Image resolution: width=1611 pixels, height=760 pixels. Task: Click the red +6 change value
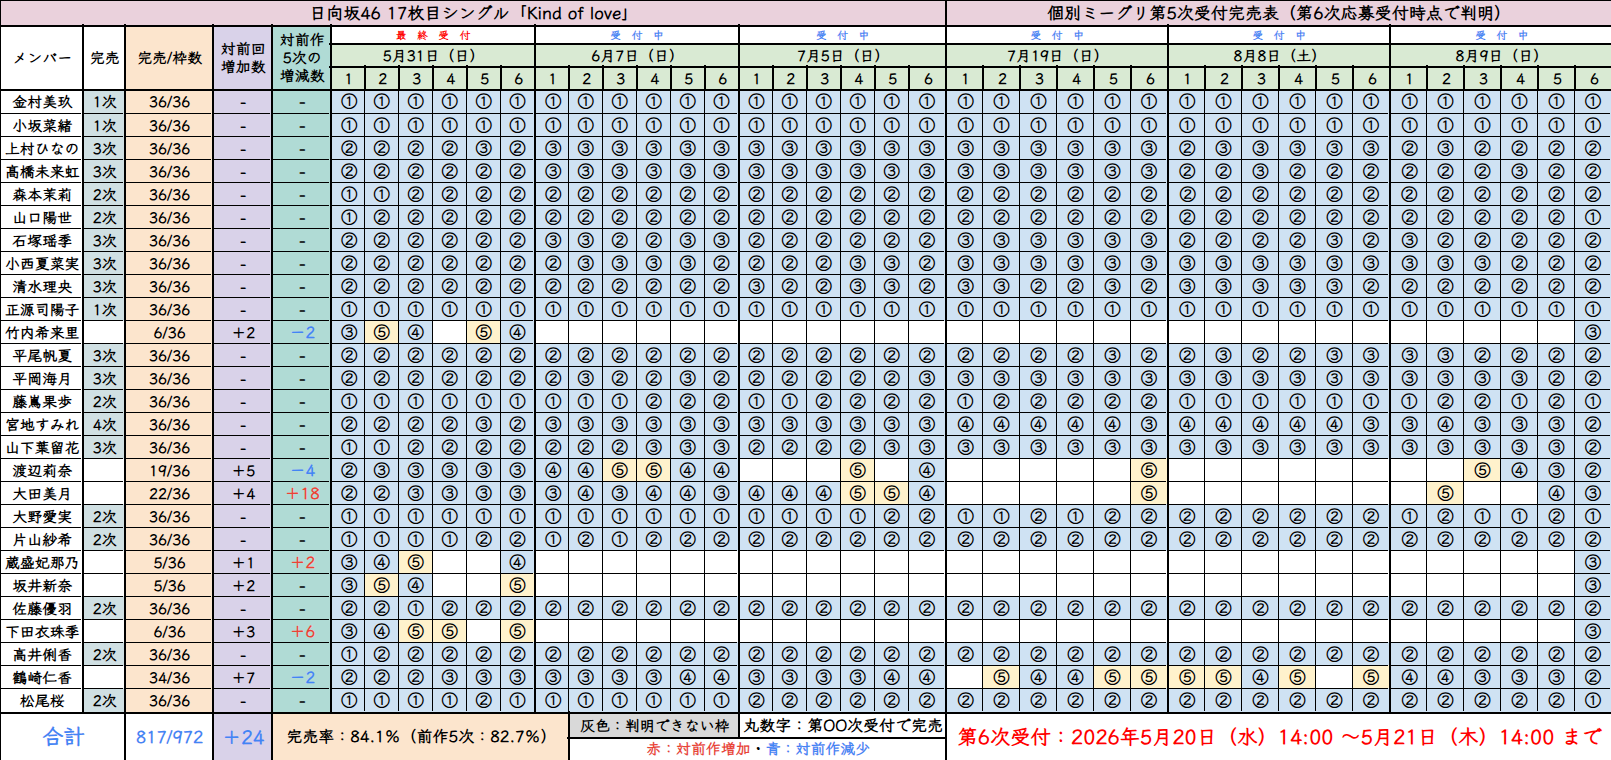(x=302, y=631)
